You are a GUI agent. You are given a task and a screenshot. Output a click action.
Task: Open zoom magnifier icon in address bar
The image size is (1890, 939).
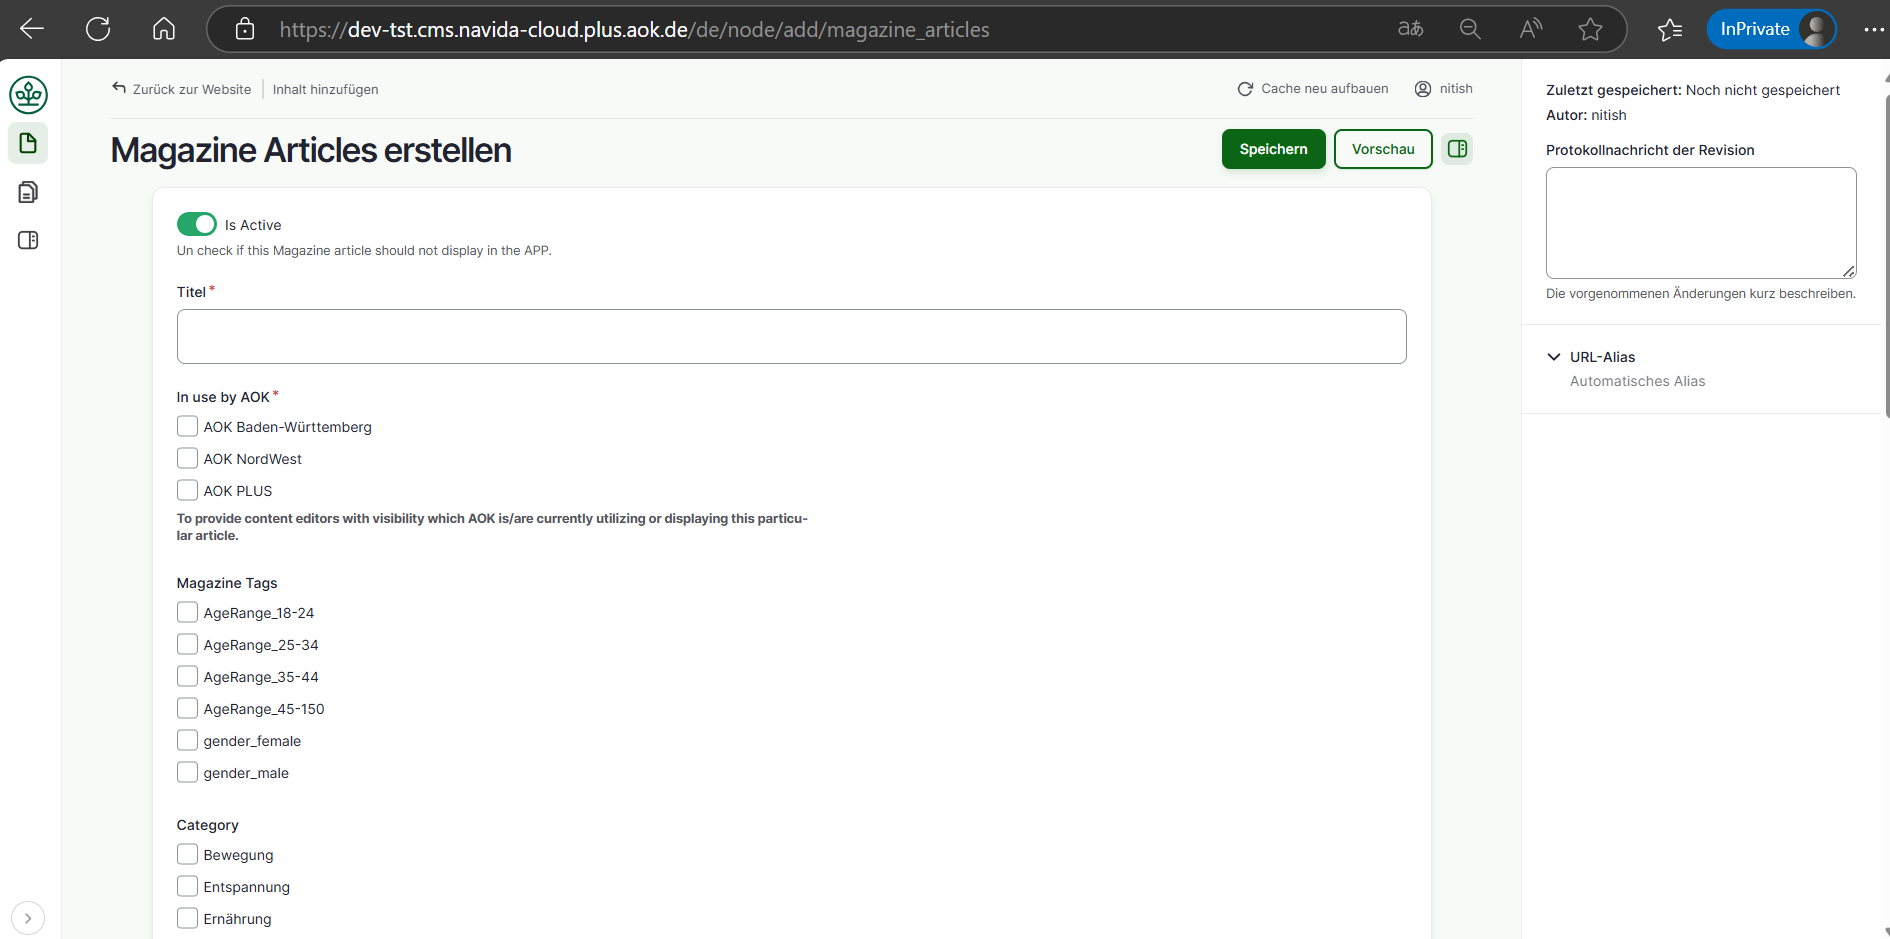coord(1470,29)
